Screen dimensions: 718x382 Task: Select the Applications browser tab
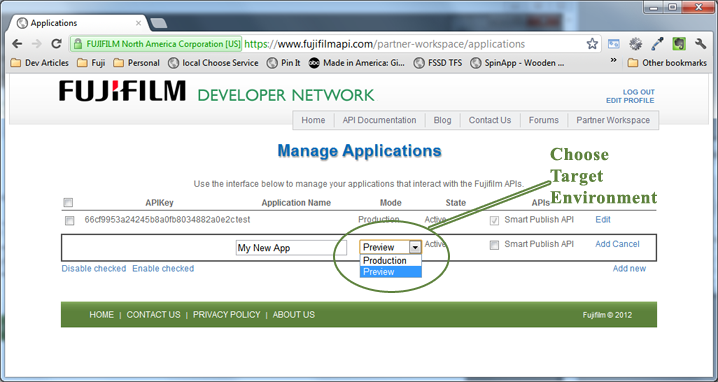point(78,23)
